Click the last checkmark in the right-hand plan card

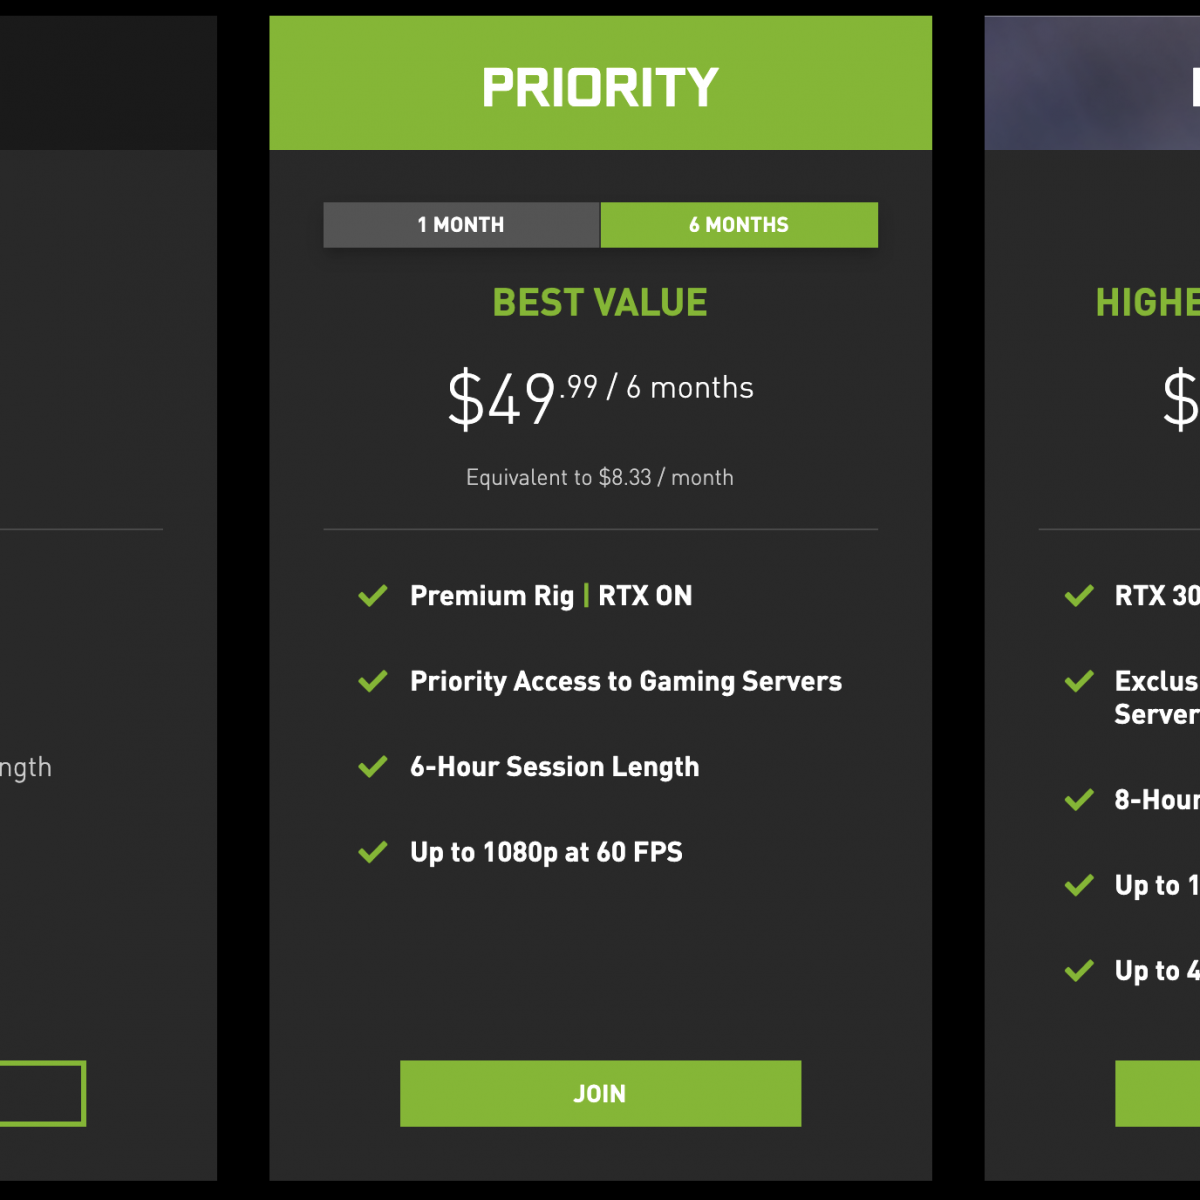pos(1079,971)
